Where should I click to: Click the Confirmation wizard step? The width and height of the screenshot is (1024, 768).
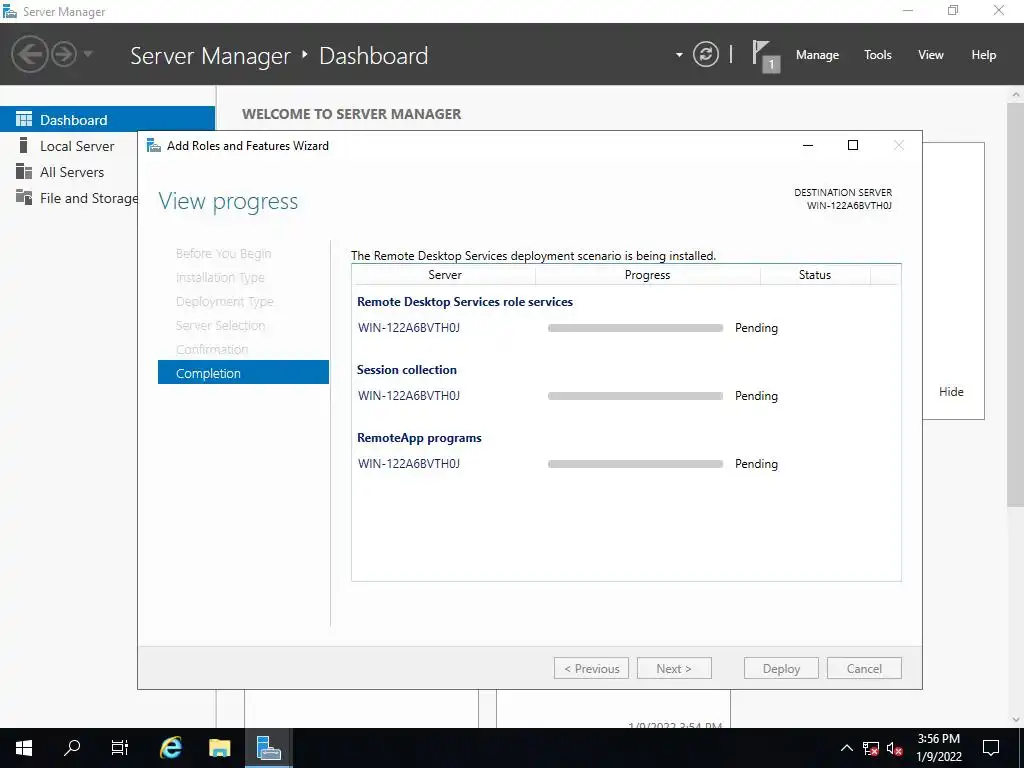[x=212, y=349]
